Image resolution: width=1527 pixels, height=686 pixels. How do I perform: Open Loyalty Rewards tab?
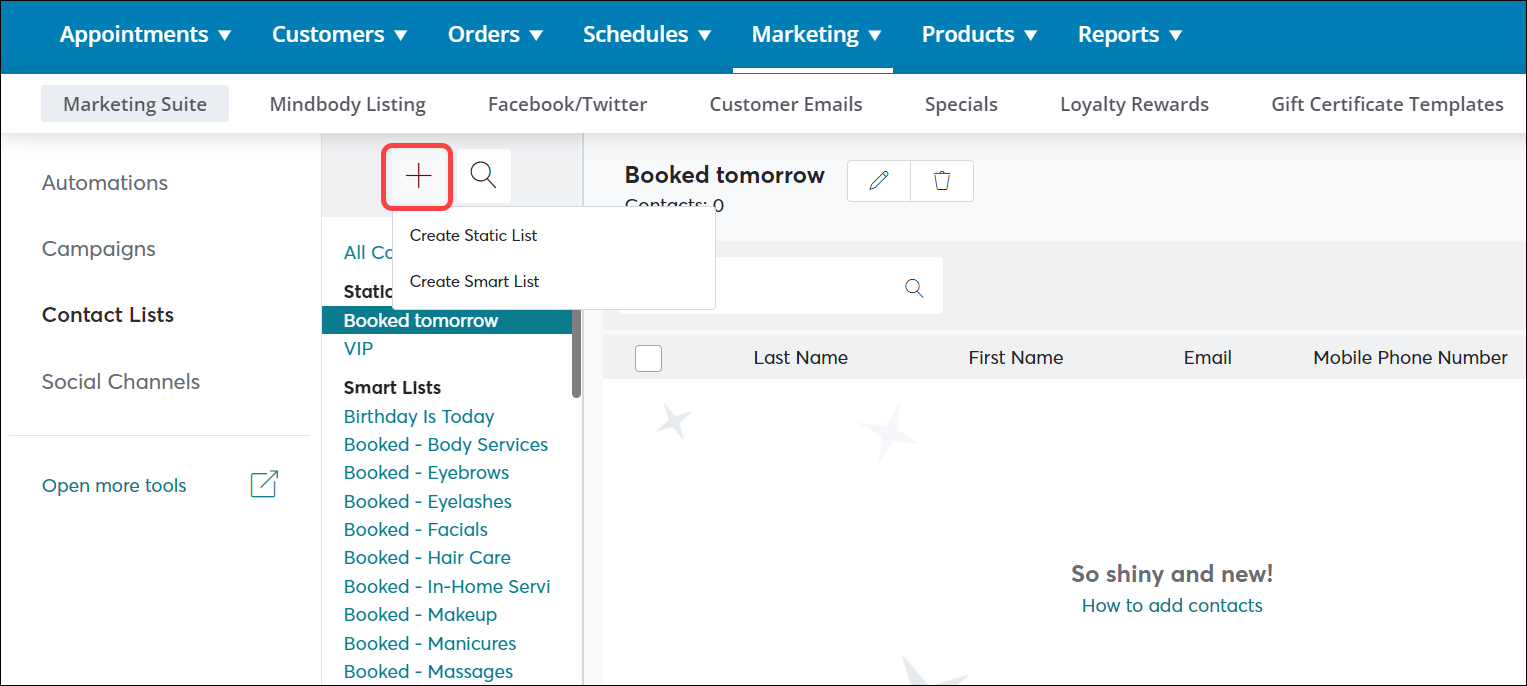tap(1134, 104)
